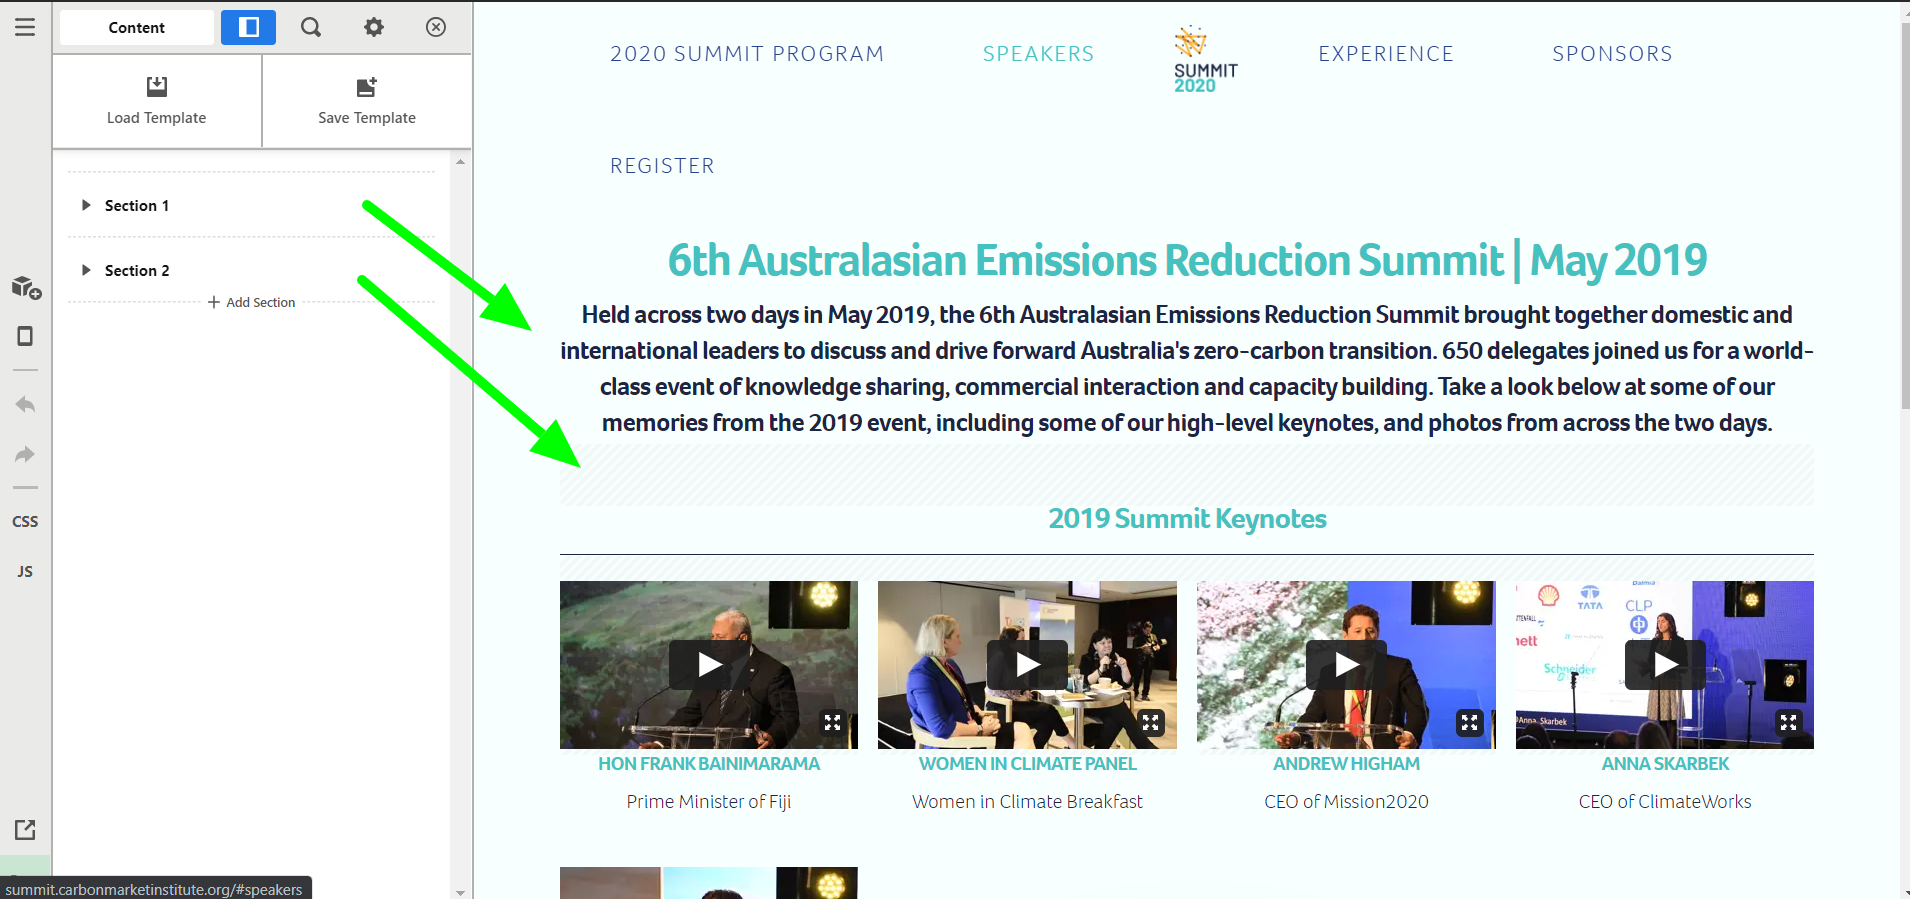Viewport: 1910px width, 899px height.
Task: Click Save Template
Action: pos(367,101)
